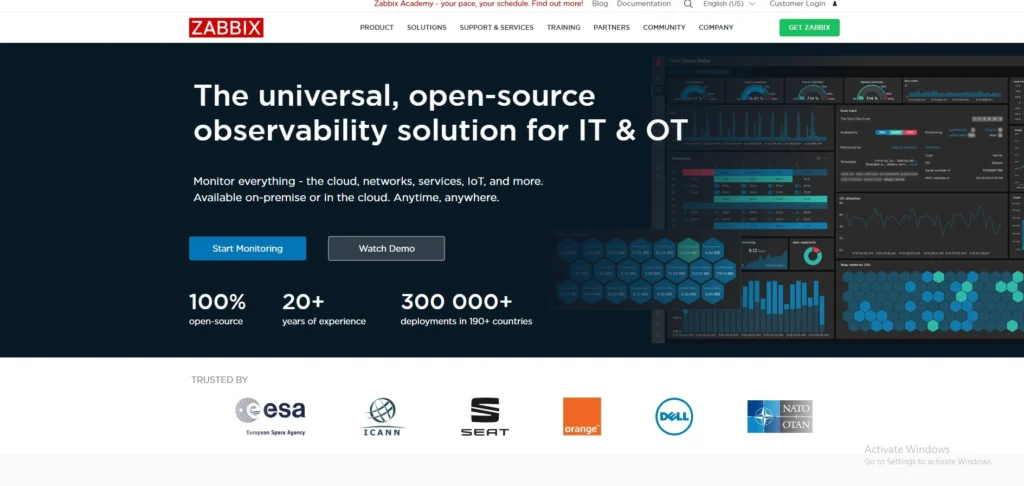Open the Community menu

tap(664, 27)
